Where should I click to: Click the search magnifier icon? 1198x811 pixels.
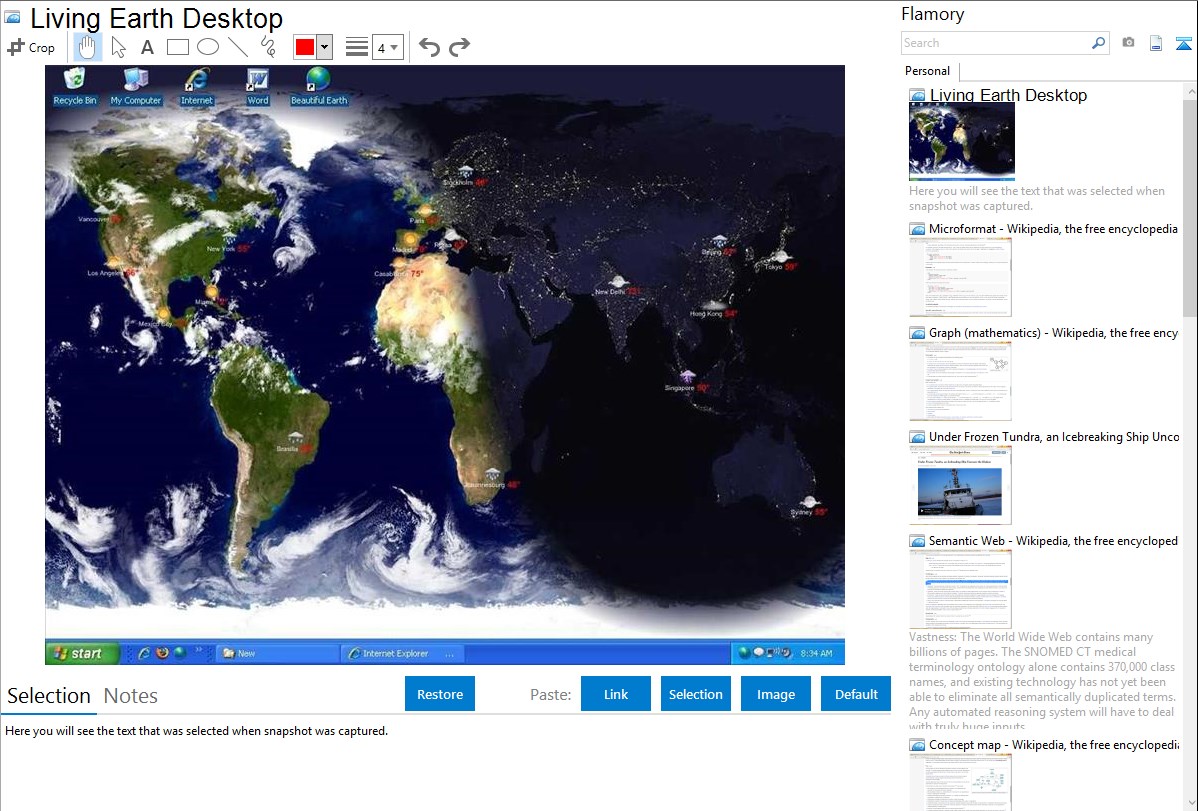[x=1098, y=43]
